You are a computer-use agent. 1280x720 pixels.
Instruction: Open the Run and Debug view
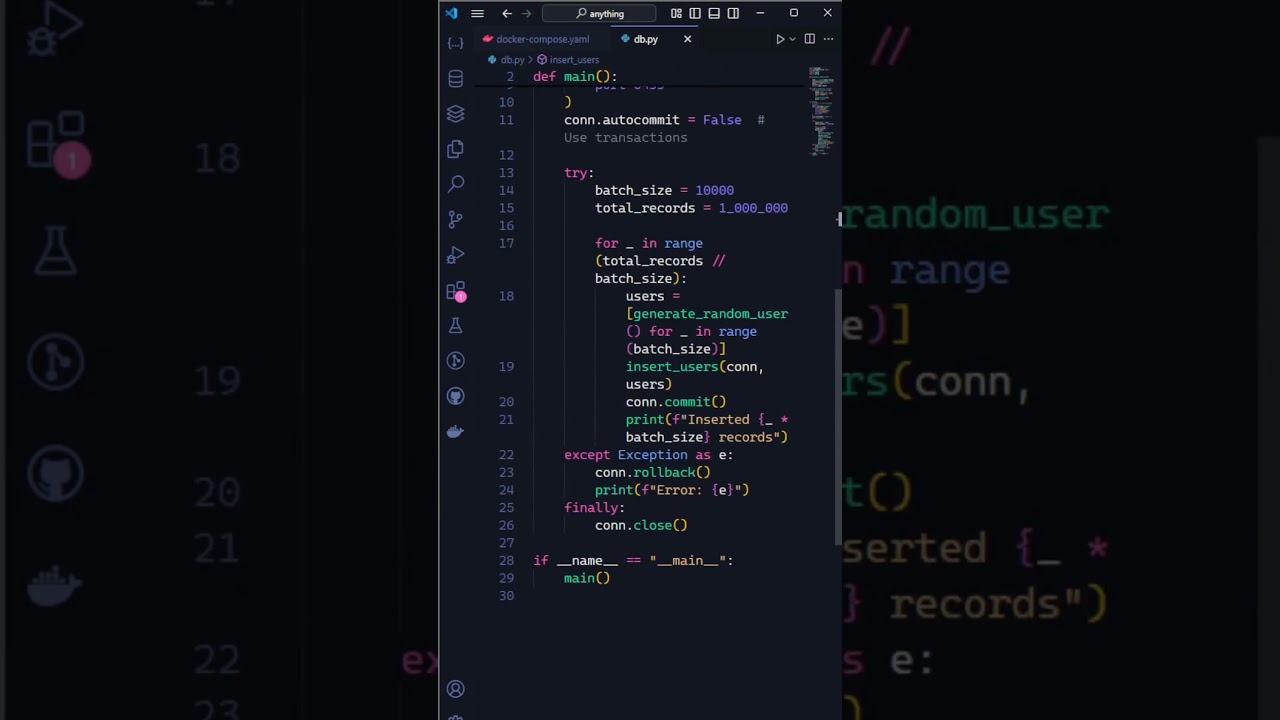pyautogui.click(x=456, y=255)
